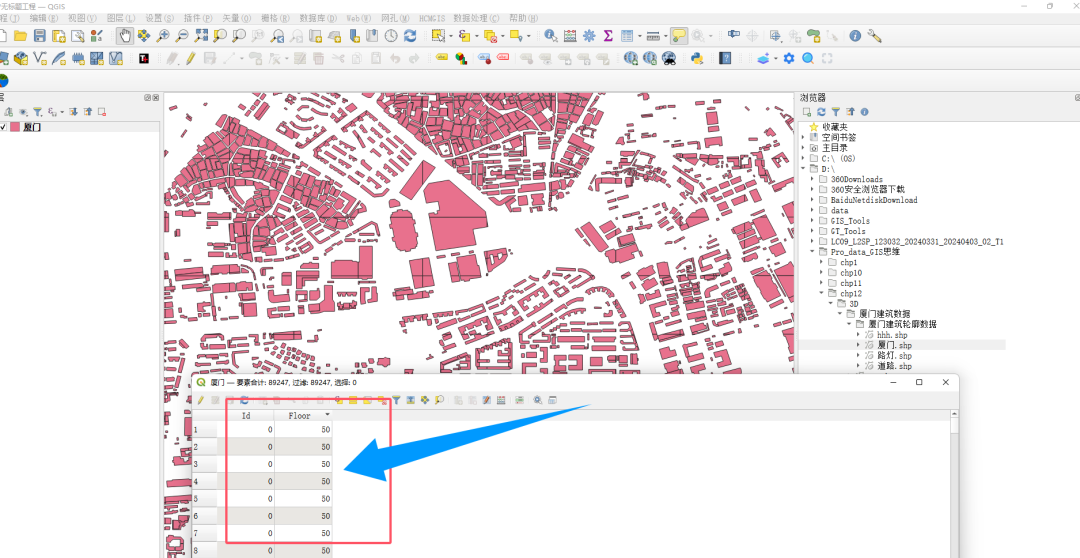This screenshot has width=1080, height=558.
Task: Open the Field Calculator abacus icon
Action: 570,36
